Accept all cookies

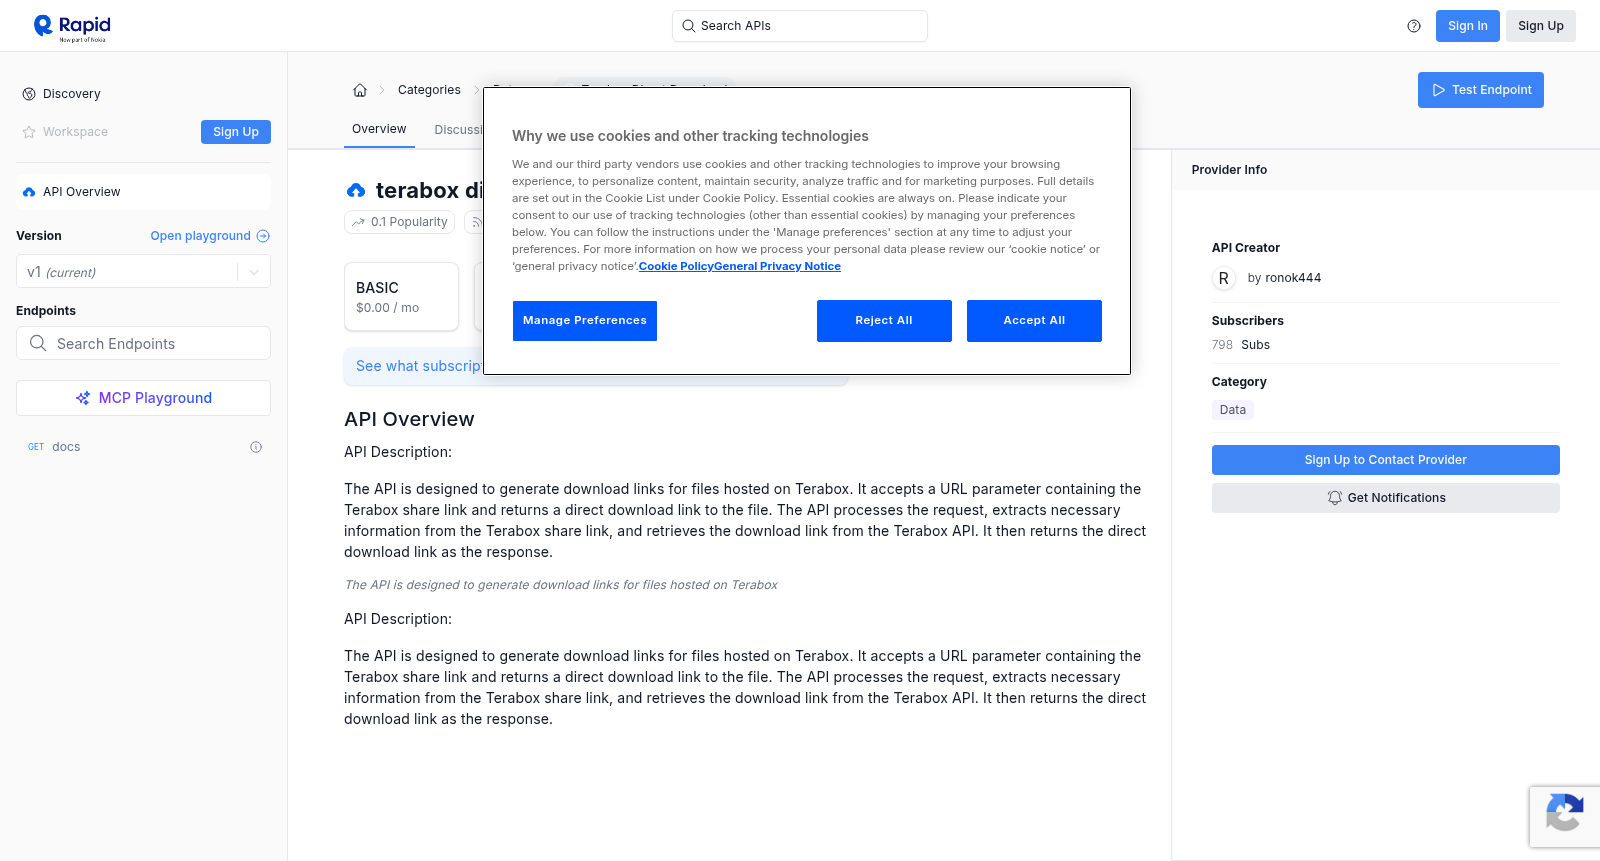coord(1034,321)
